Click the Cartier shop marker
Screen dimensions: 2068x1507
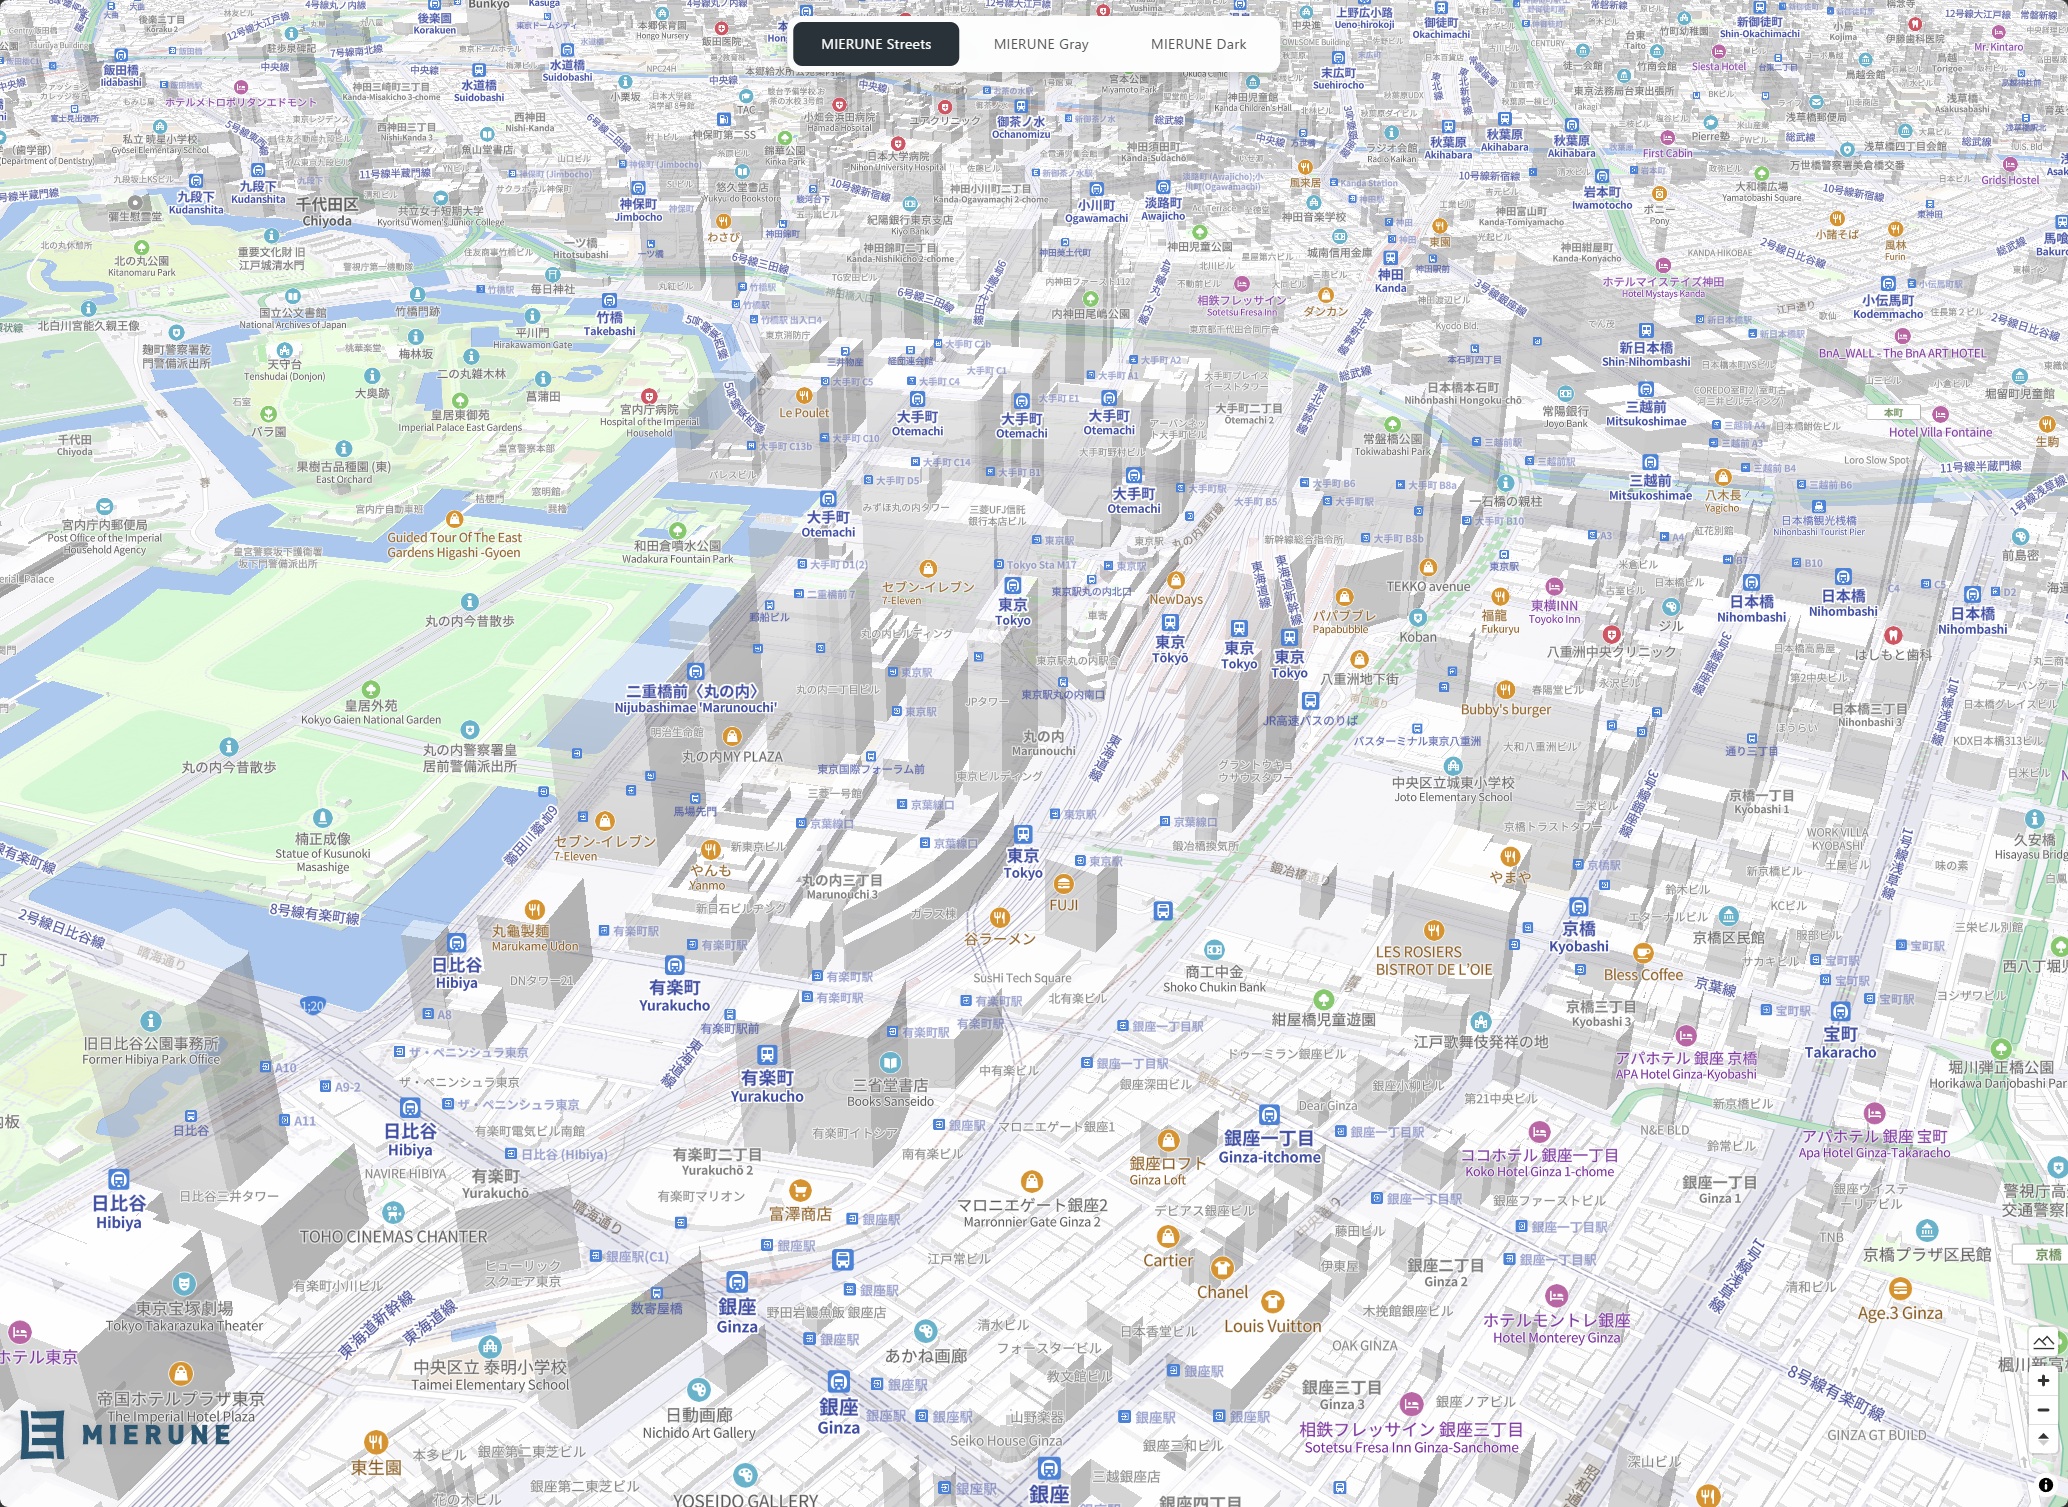coord(1167,1236)
